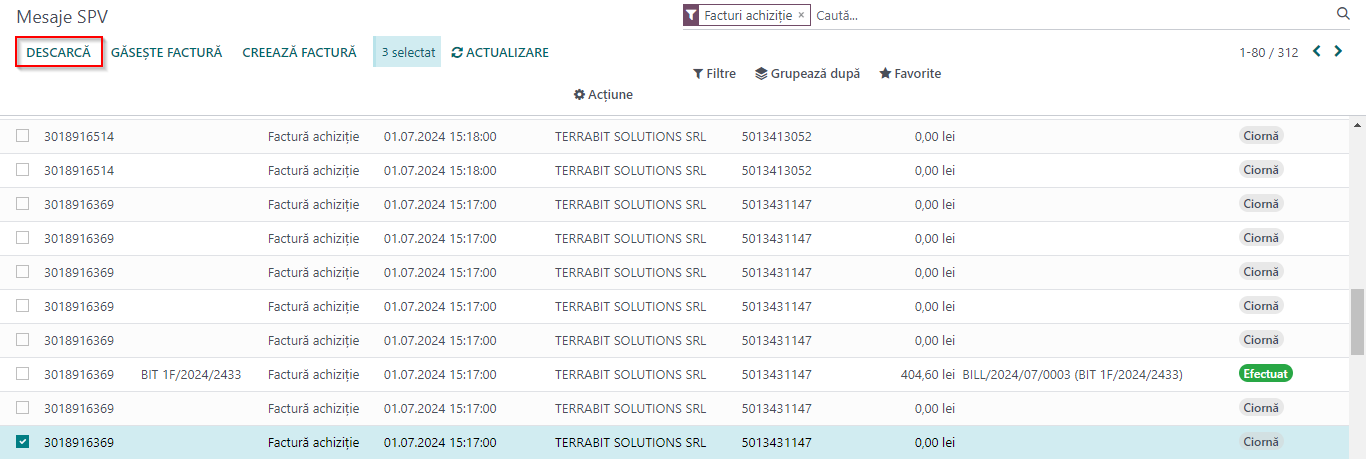Image resolution: width=1366 pixels, height=459 pixels.
Task: Click GĂSEȘTE FACTURĂ button
Action: (166, 52)
